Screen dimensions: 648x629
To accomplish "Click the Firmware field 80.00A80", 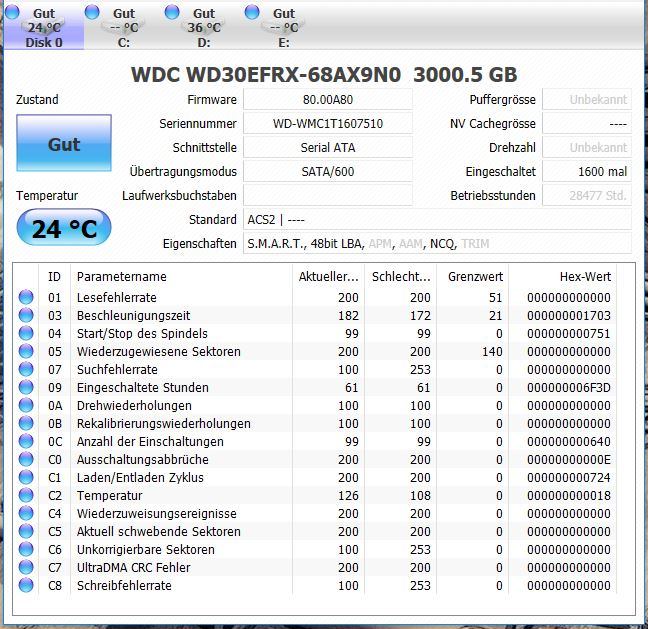I will (x=328, y=100).
